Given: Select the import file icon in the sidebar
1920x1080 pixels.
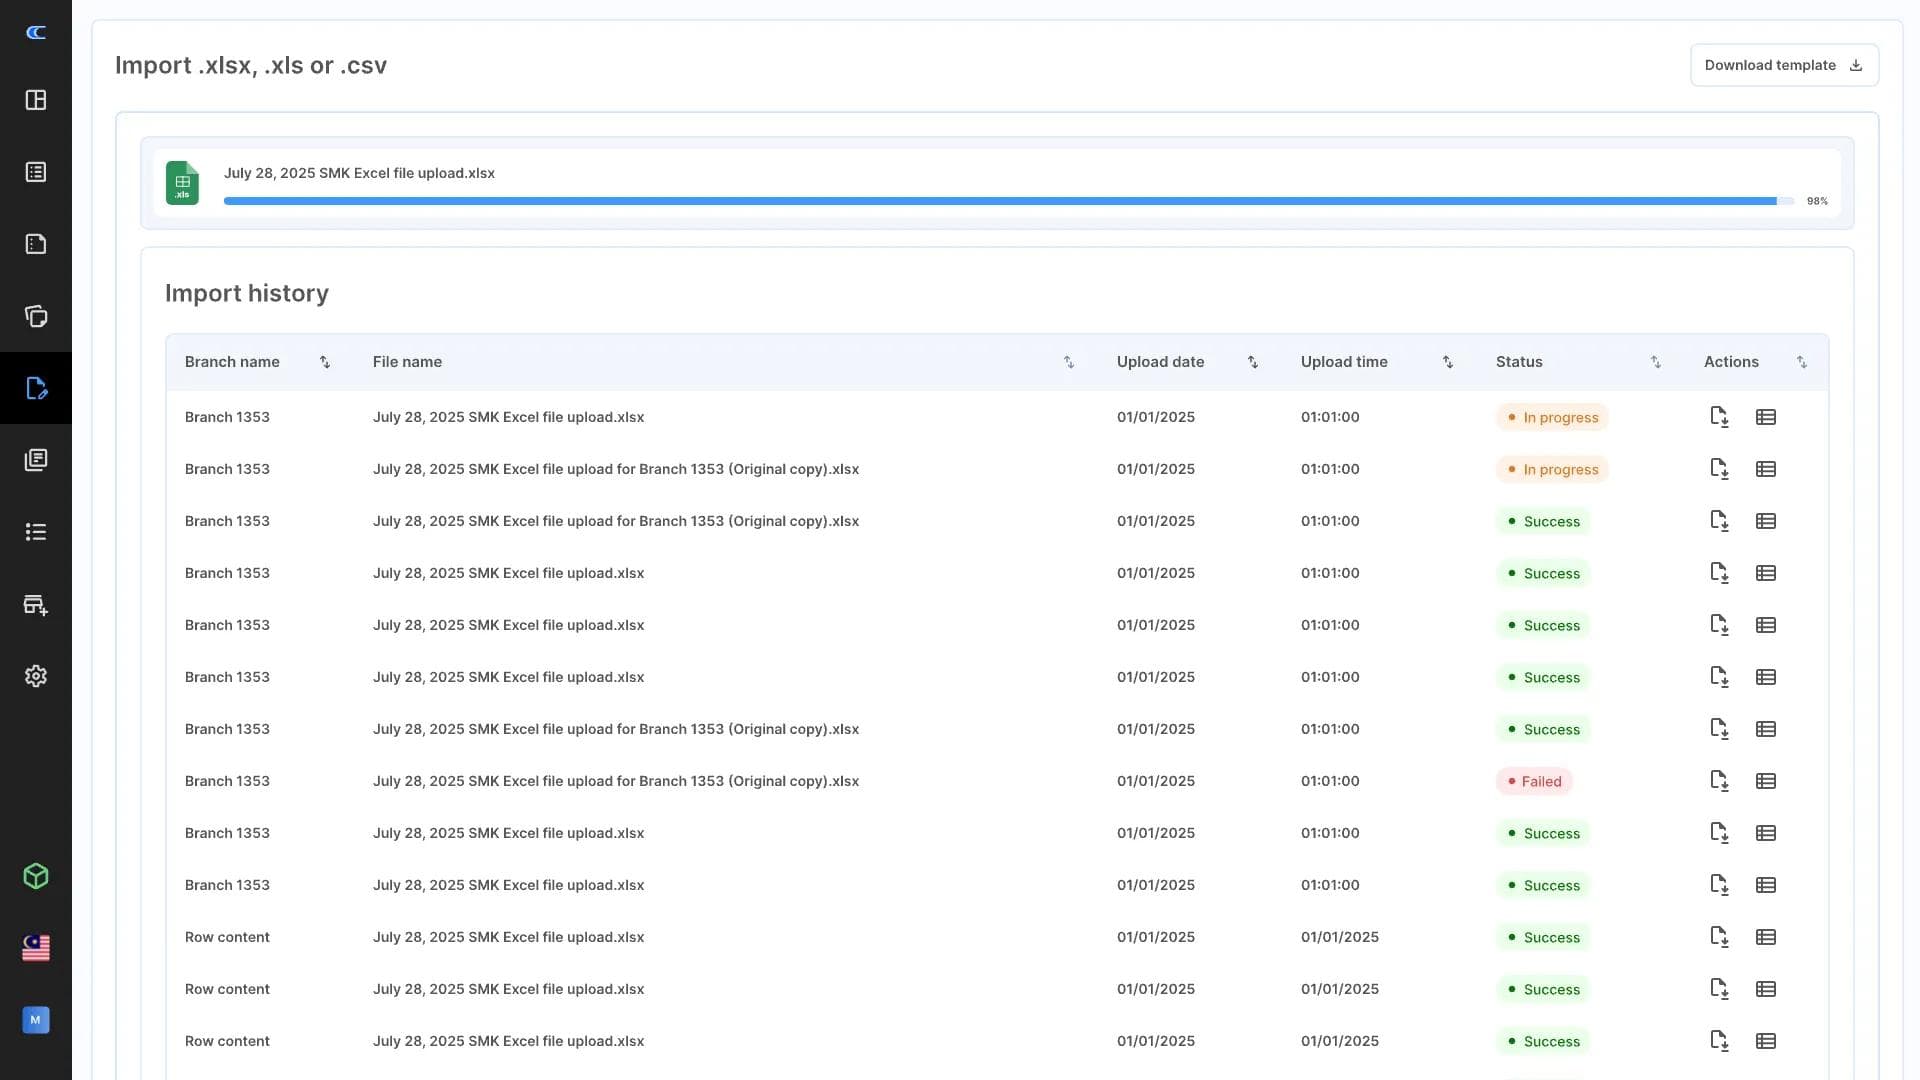Looking at the screenshot, I should [36, 388].
